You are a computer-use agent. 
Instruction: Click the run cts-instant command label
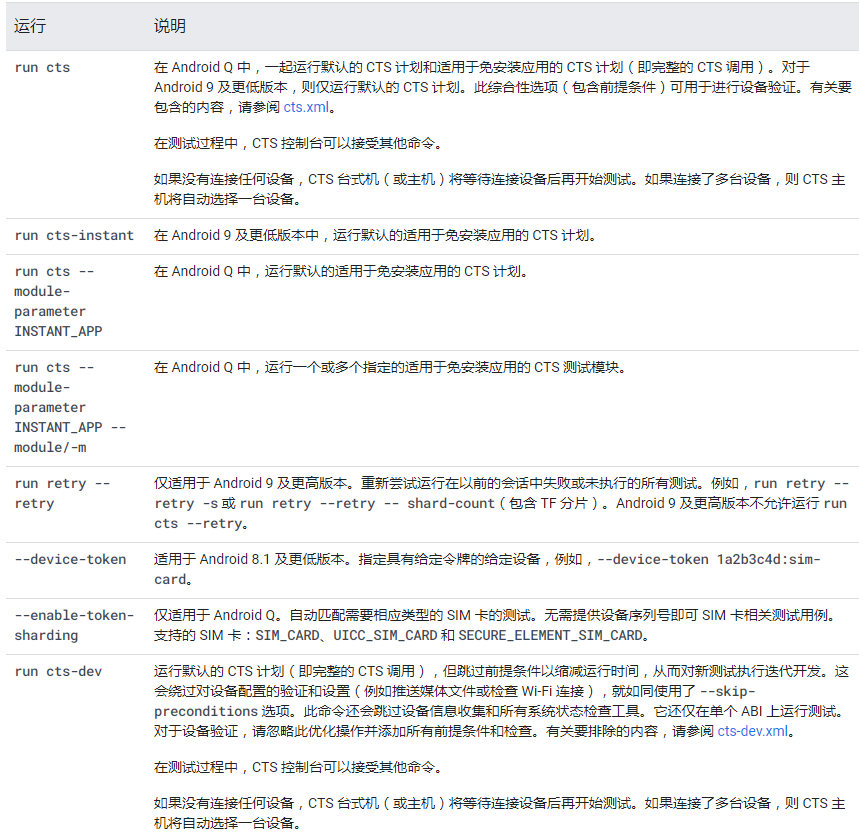click(x=75, y=237)
